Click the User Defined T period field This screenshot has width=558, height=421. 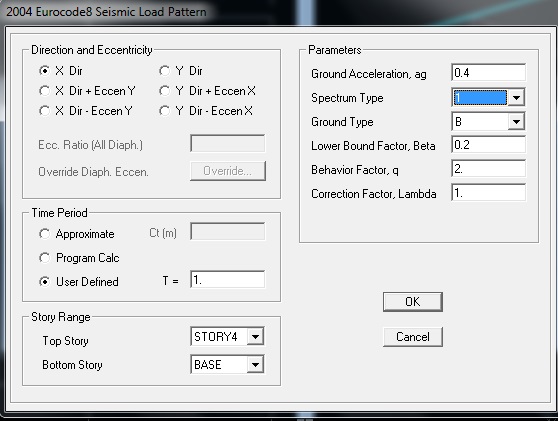pyautogui.click(x=227, y=280)
